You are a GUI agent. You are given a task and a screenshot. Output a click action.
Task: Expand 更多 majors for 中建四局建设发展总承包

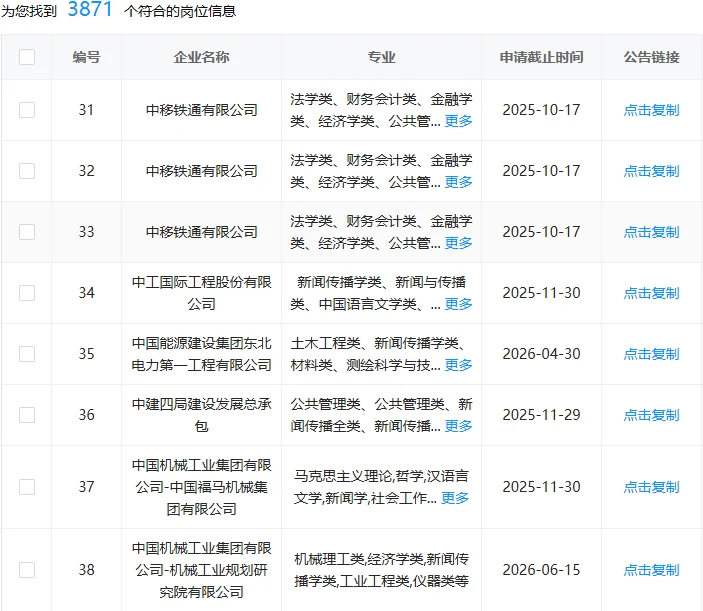tap(458, 426)
